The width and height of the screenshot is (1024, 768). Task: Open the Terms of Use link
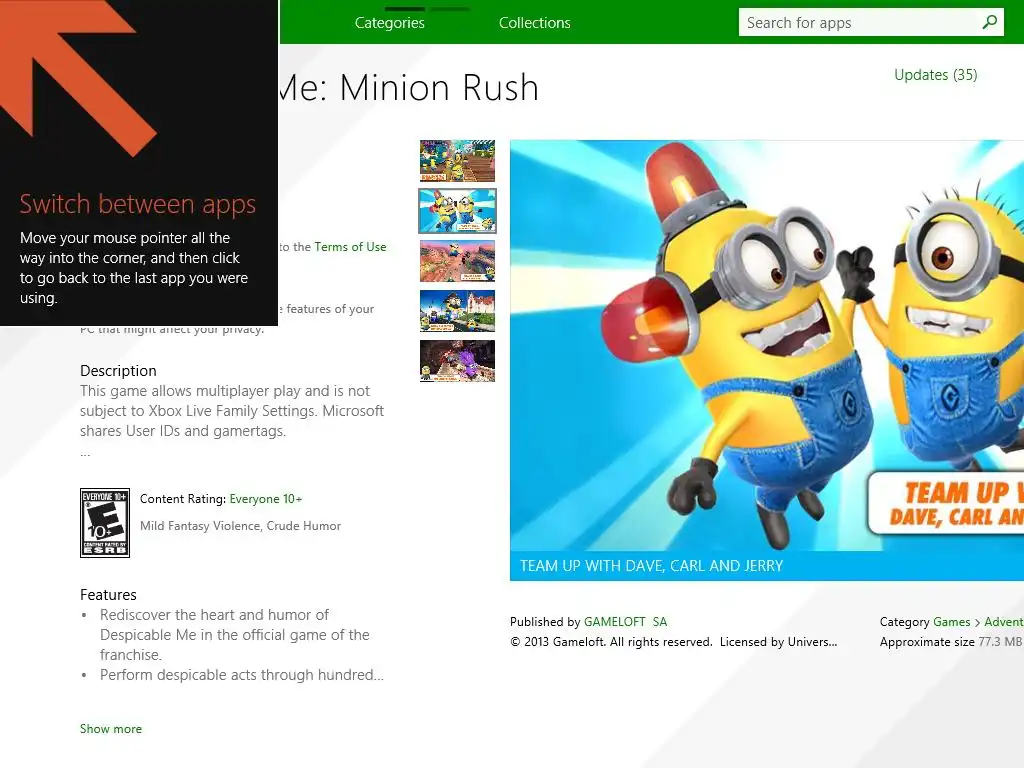coord(350,247)
